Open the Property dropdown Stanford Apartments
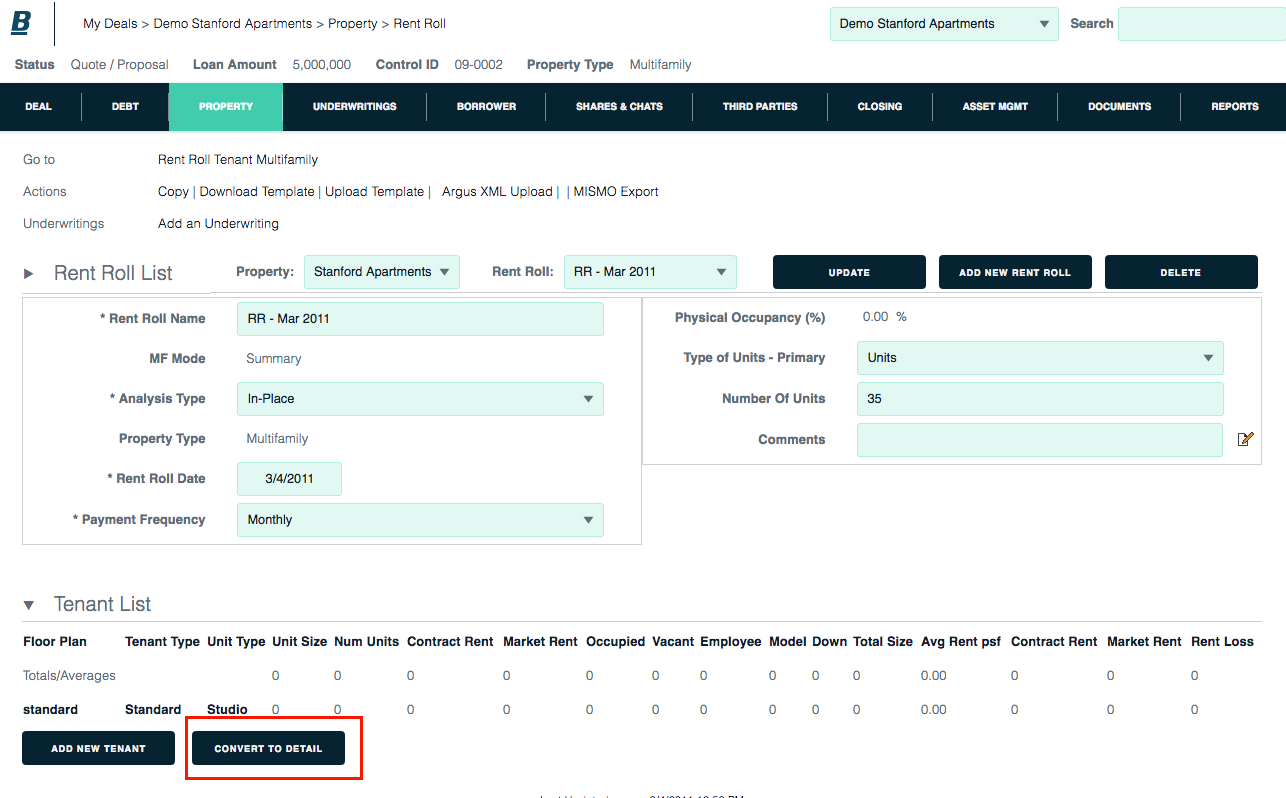1286x798 pixels. (x=381, y=272)
